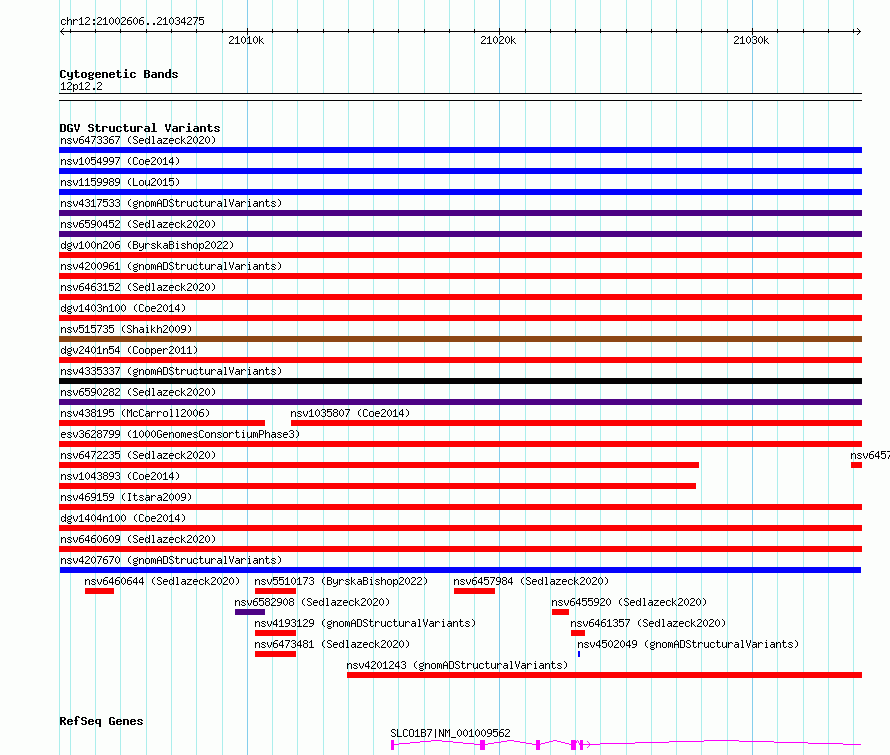Click nsv438195 (McCarroll2006) label
This screenshot has height=755, width=890.
coord(135,413)
